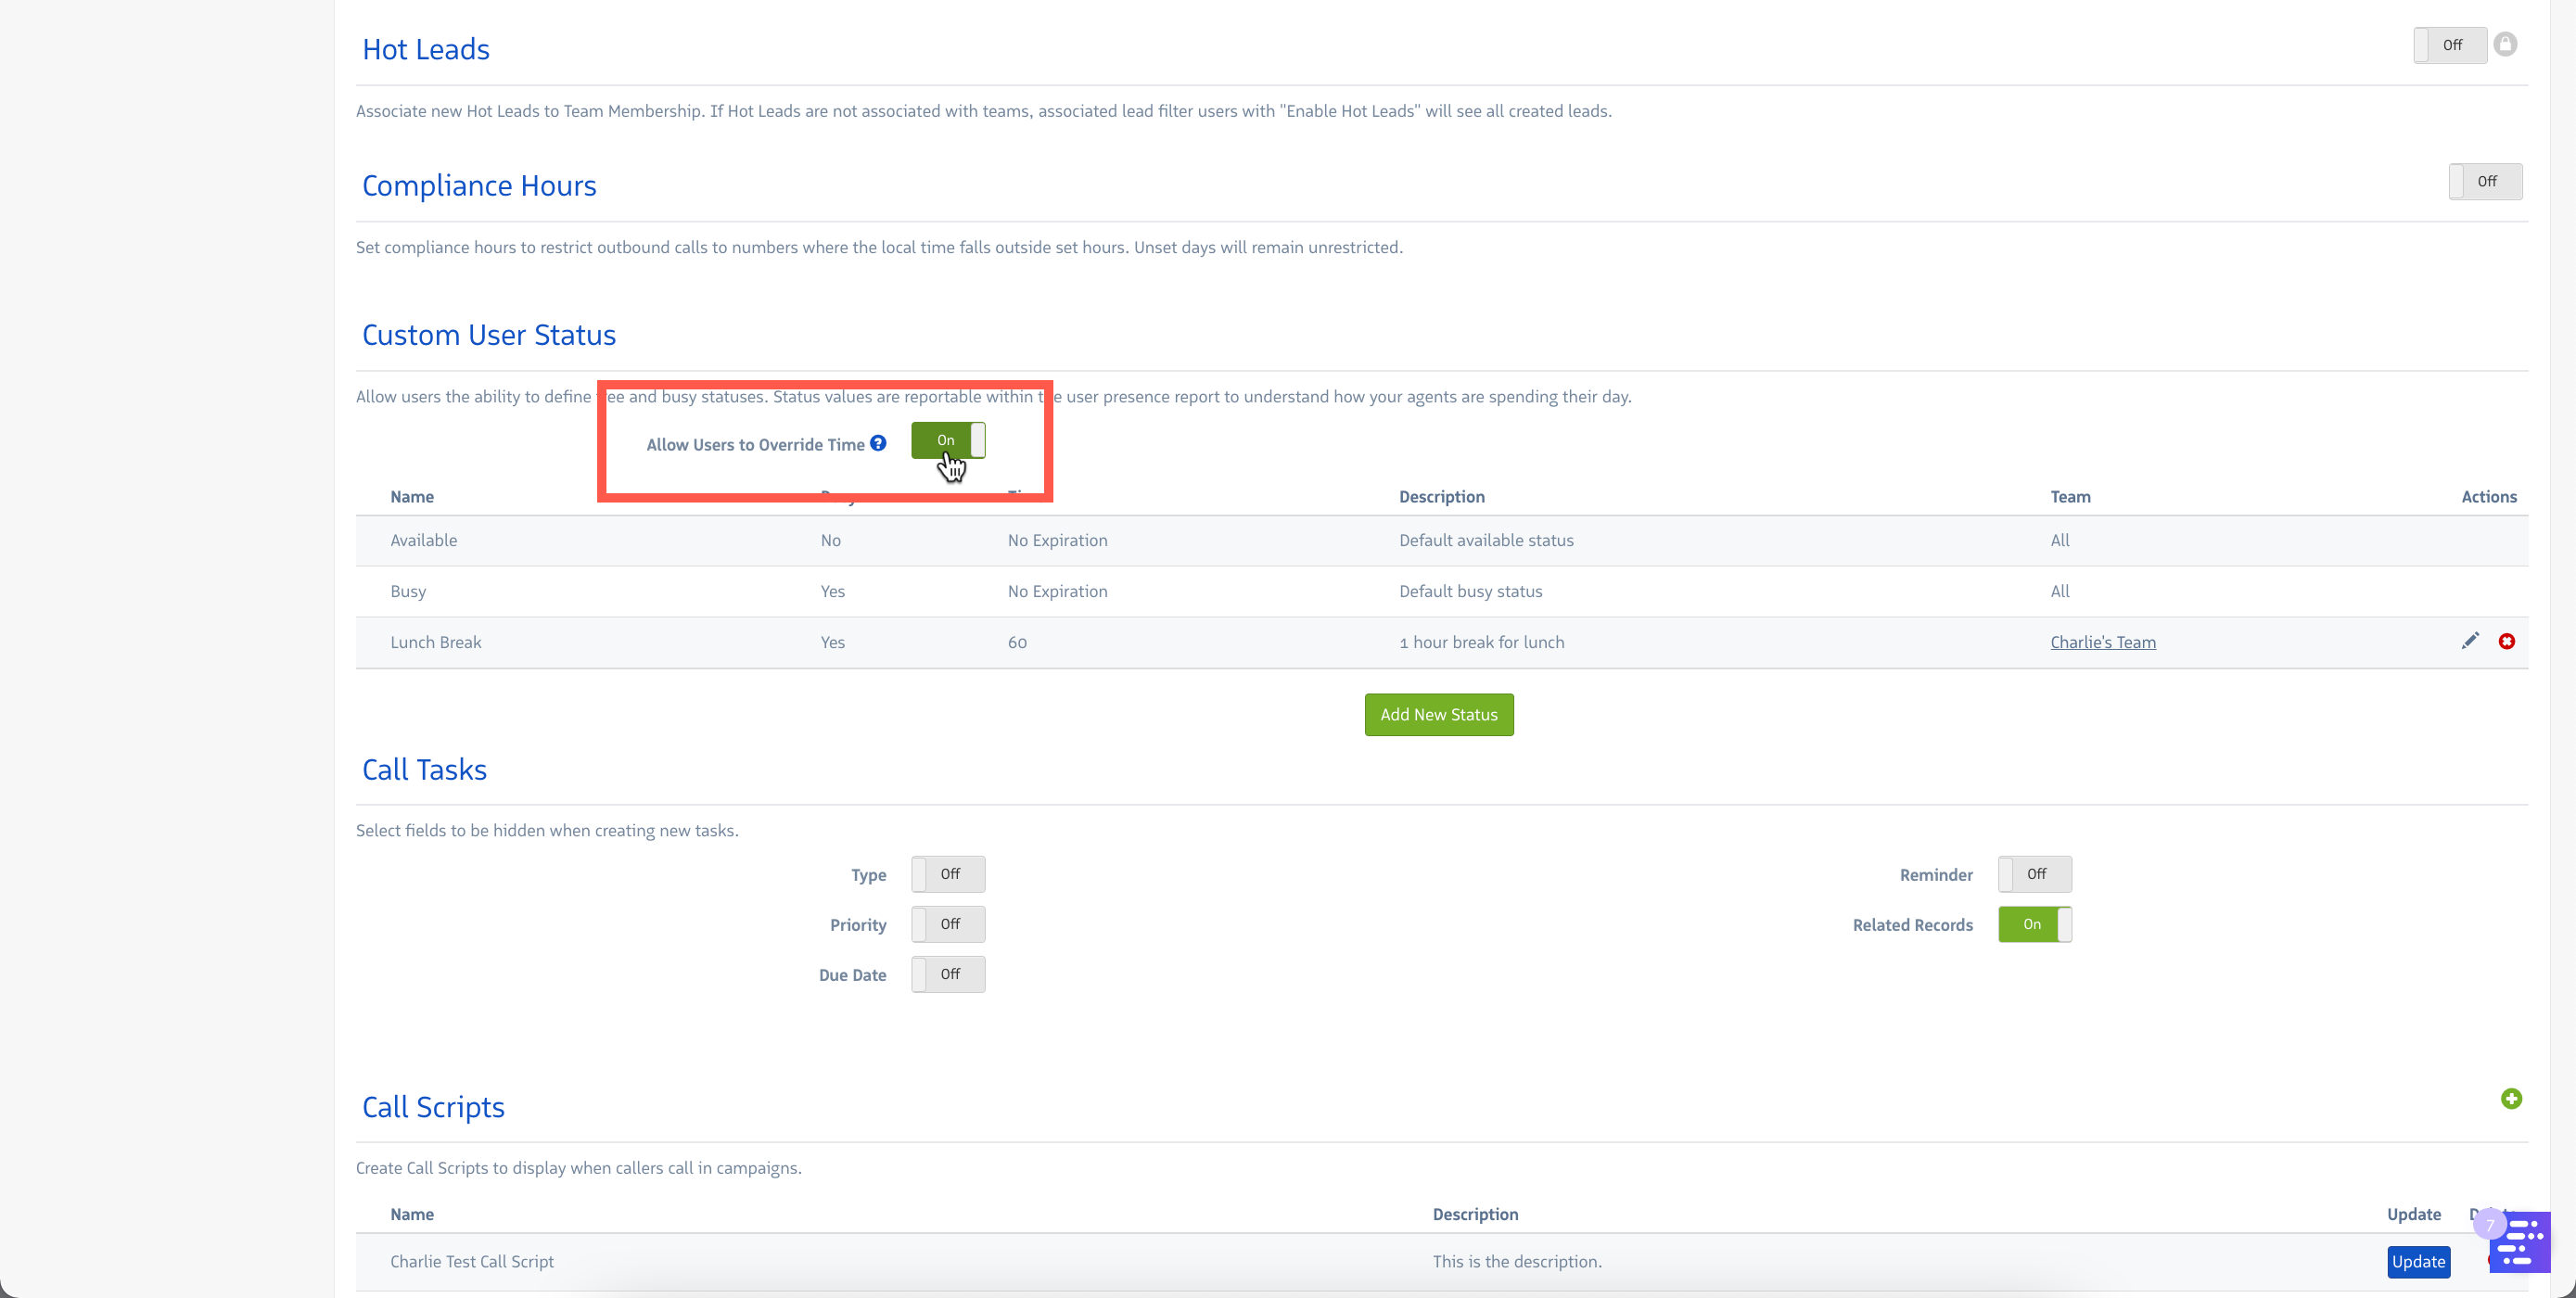Edit the Lunch Break status with the pencil icon

[x=2469, y=641]
